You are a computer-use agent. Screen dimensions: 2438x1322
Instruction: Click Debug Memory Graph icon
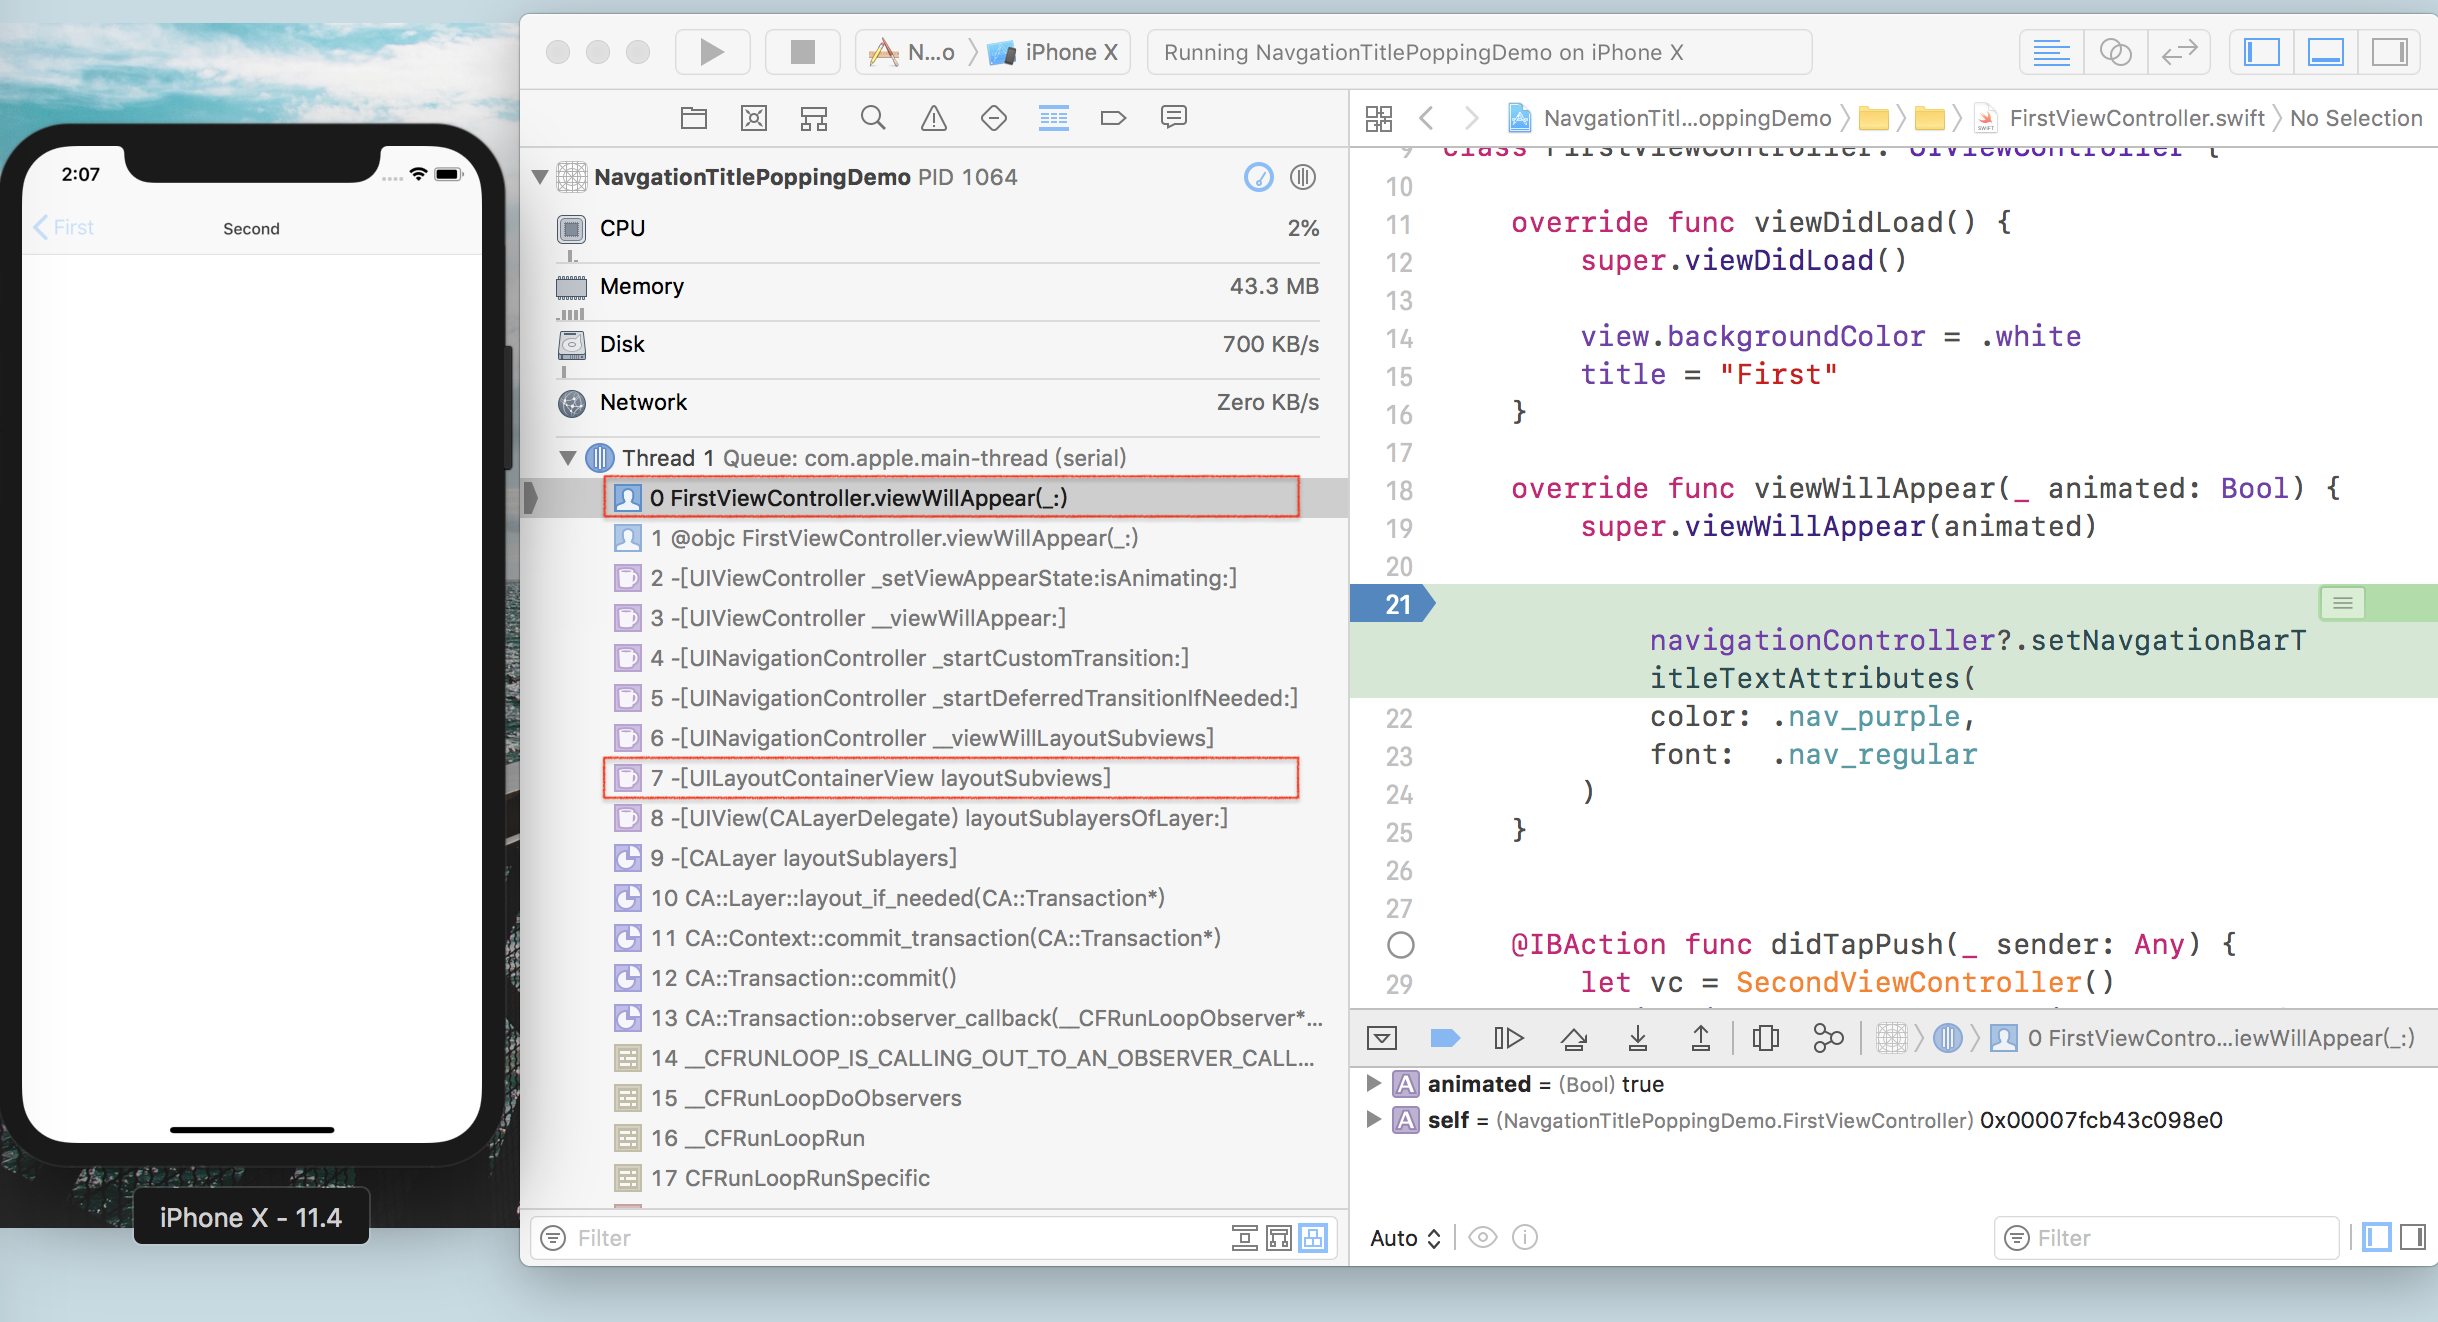(1828, 1039)
